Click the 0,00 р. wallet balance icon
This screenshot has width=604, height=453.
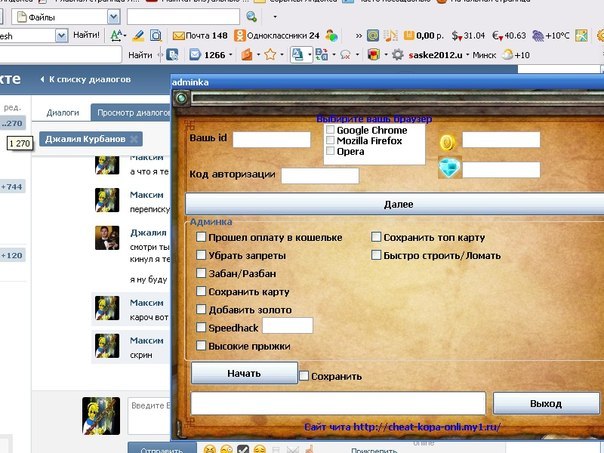[x=409, y=36]
